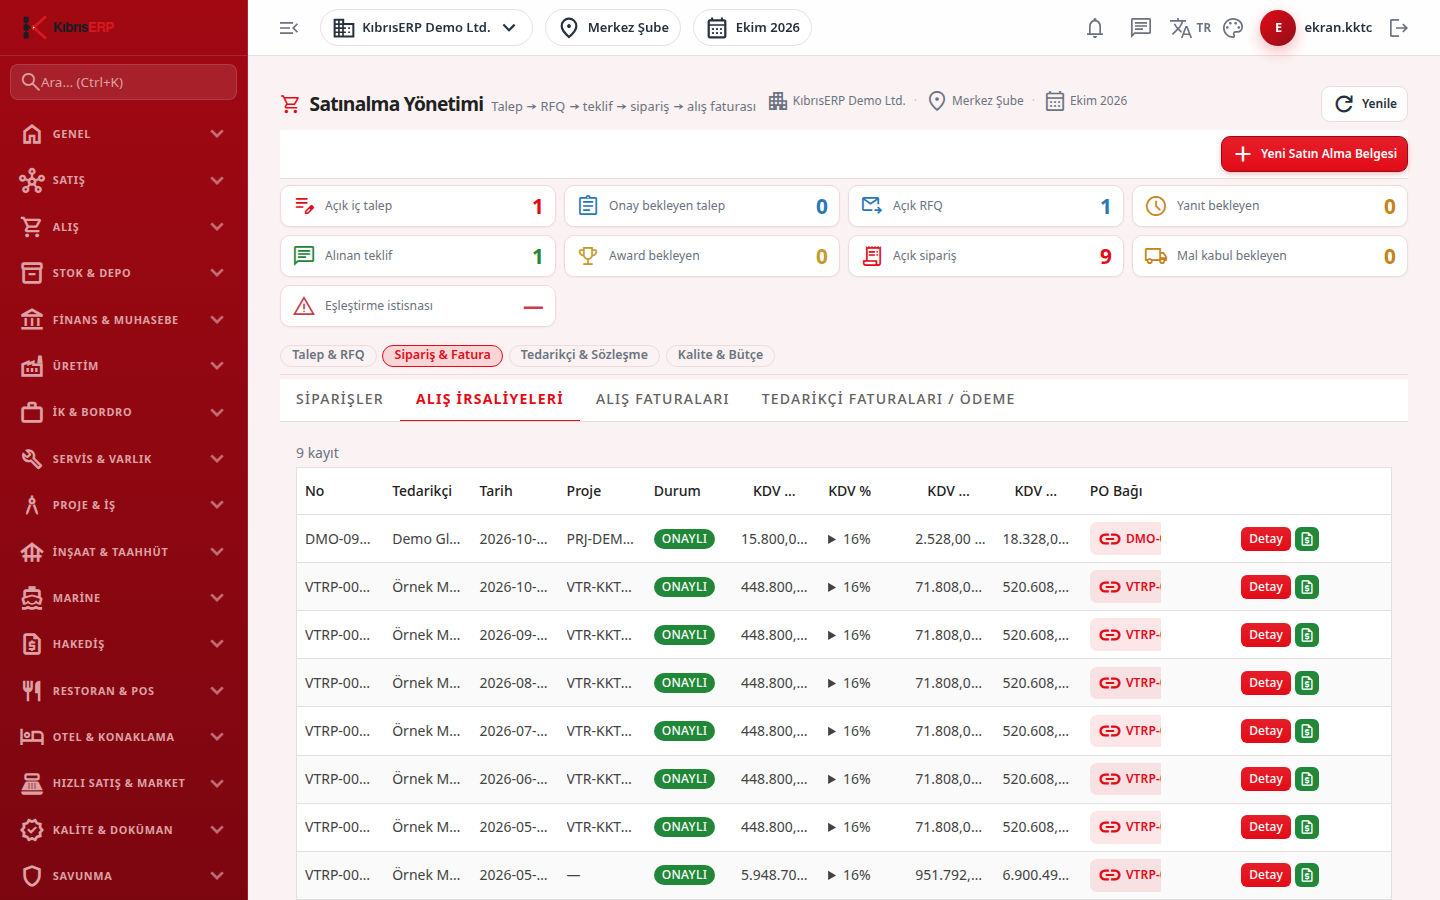1440x900 pixels.
Task: Expand the Stok & Depo sidebar section
Action: (124, 273)
